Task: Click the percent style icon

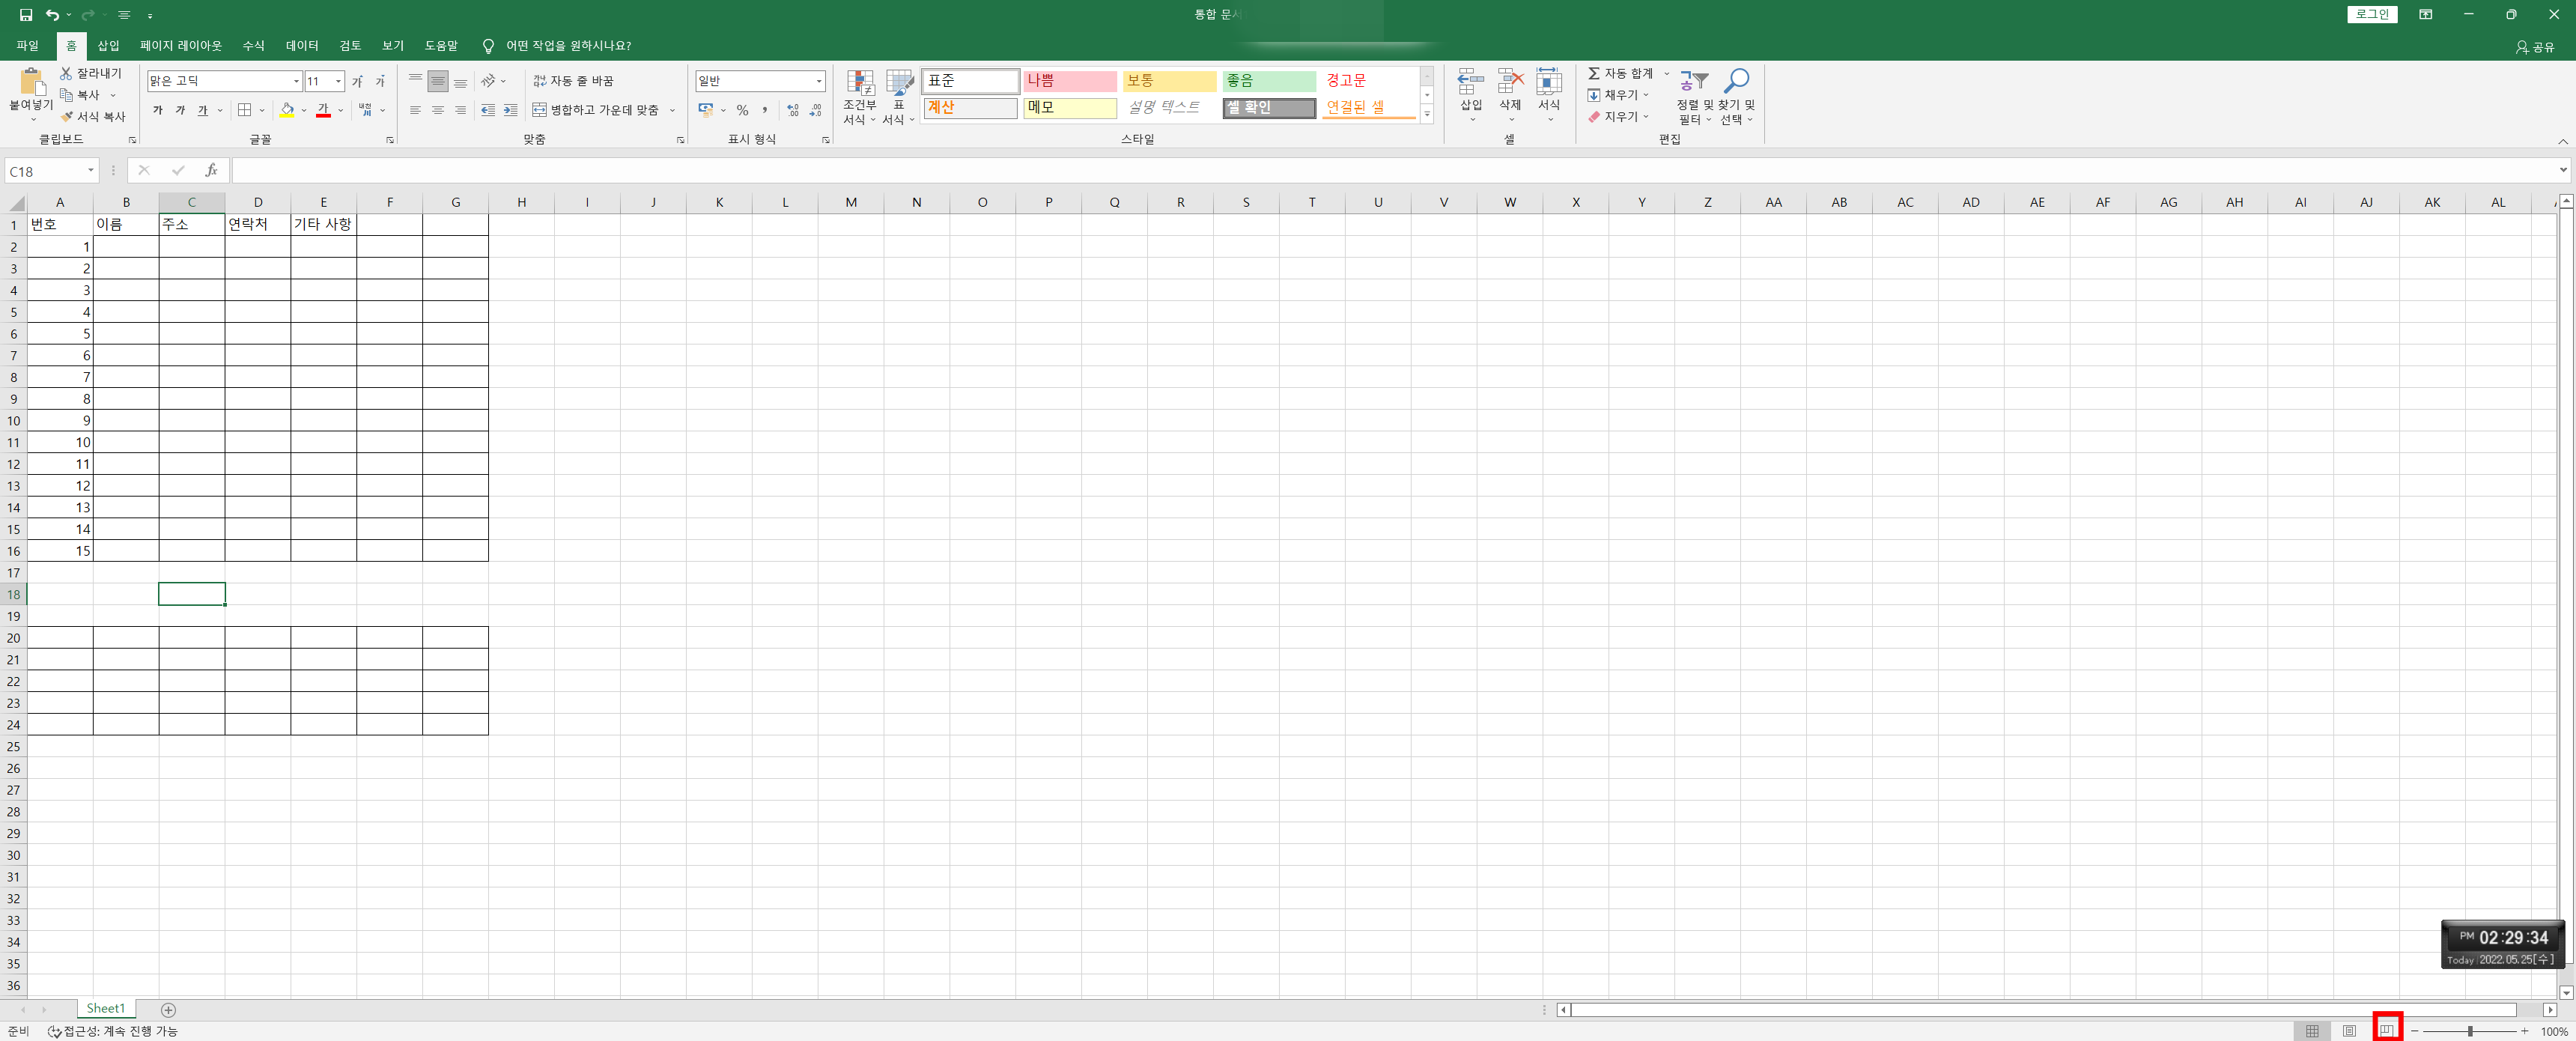Action: click(742, 110)
